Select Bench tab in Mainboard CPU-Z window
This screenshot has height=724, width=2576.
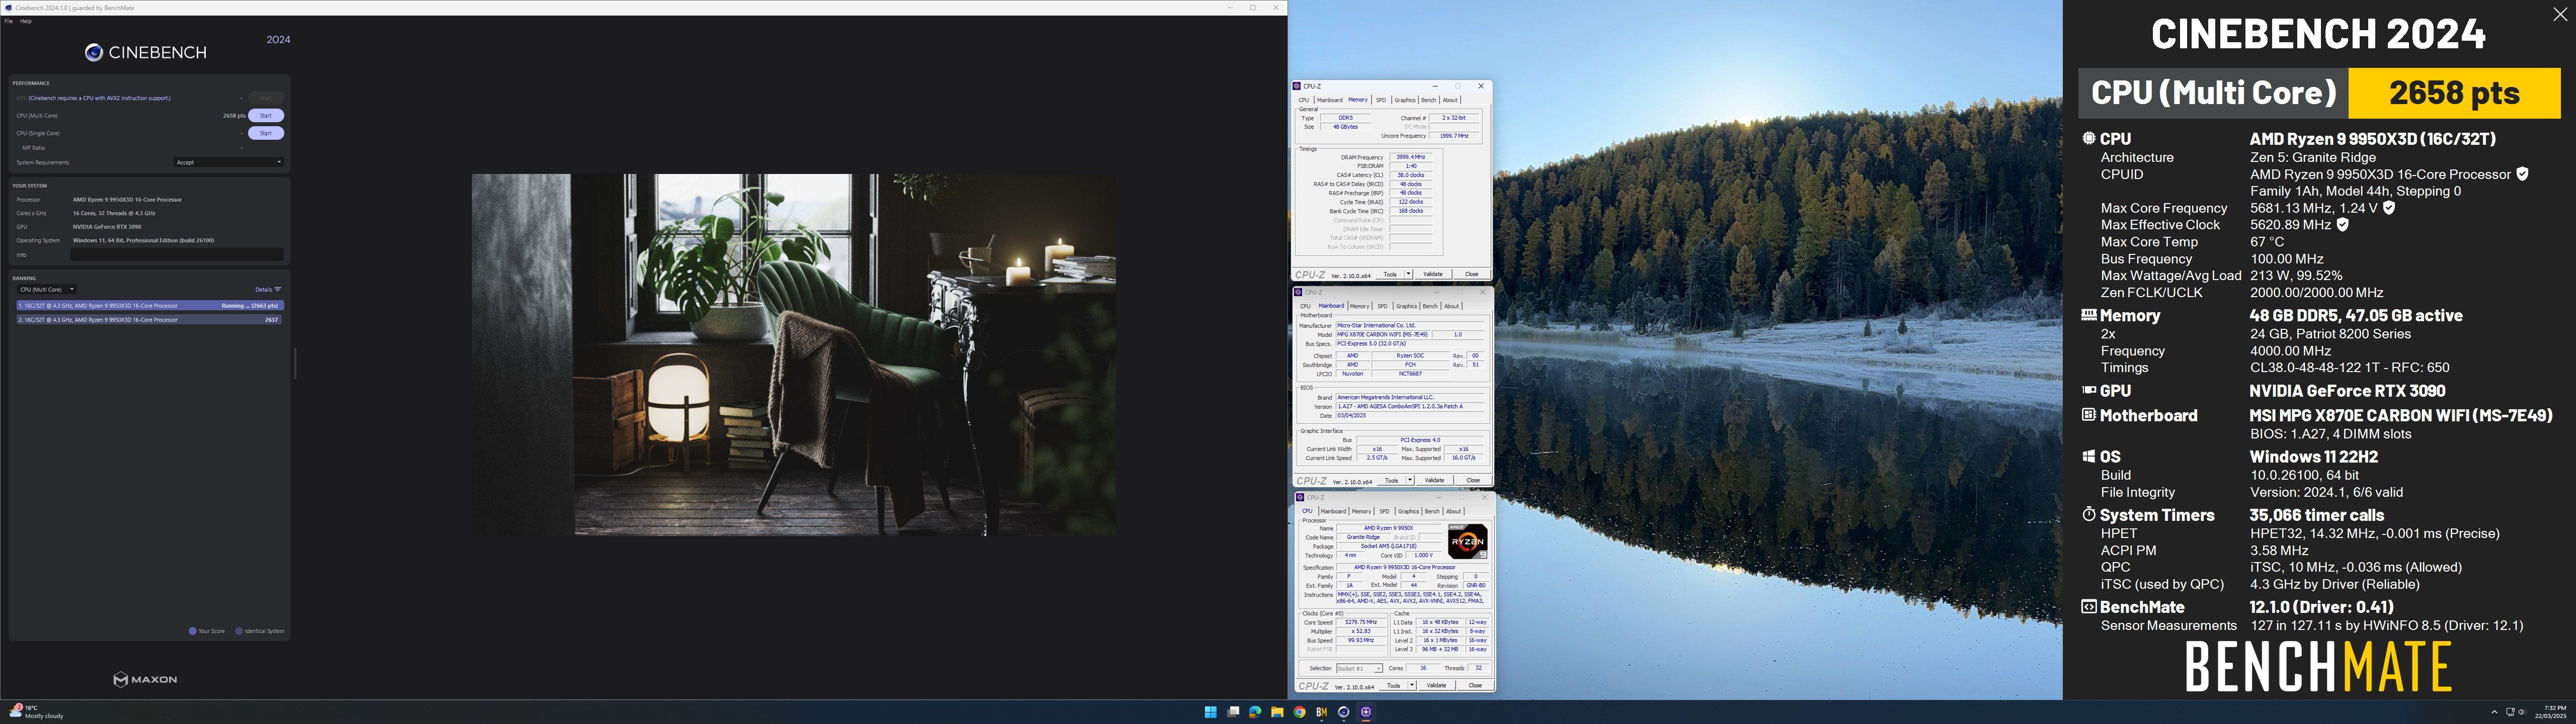(1430, 306)
